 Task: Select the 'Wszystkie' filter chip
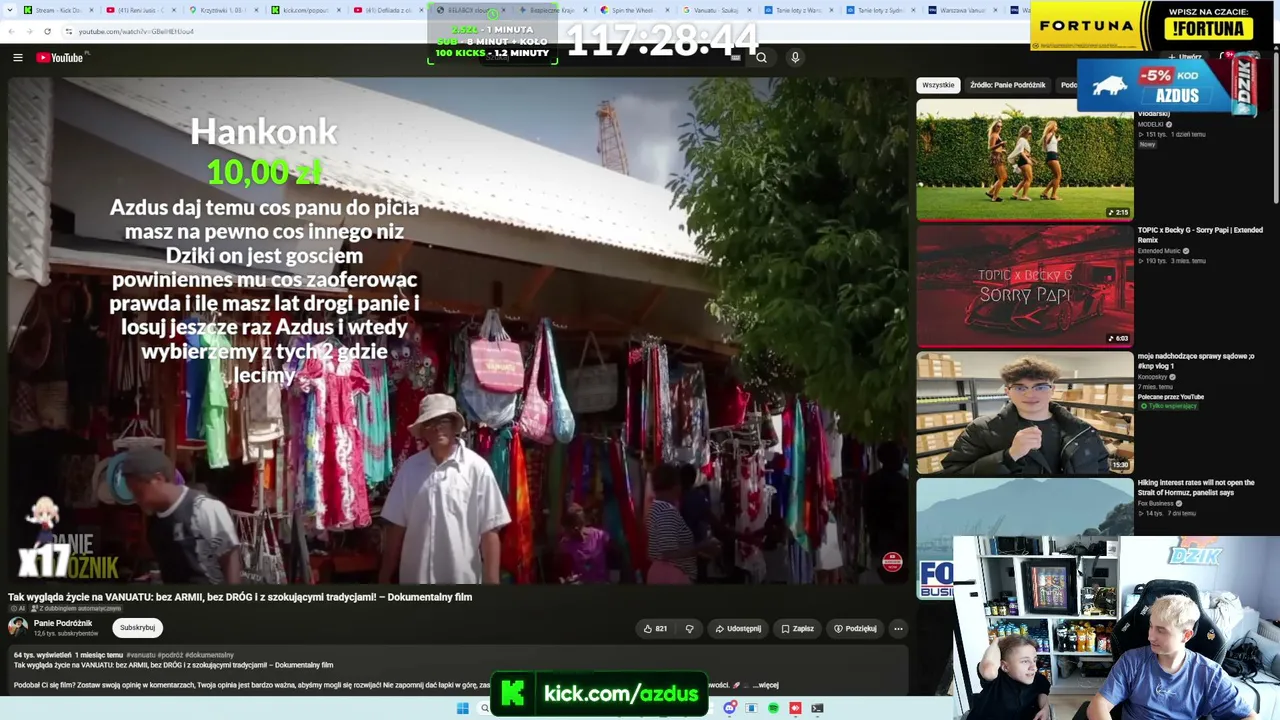pos(938,85)
